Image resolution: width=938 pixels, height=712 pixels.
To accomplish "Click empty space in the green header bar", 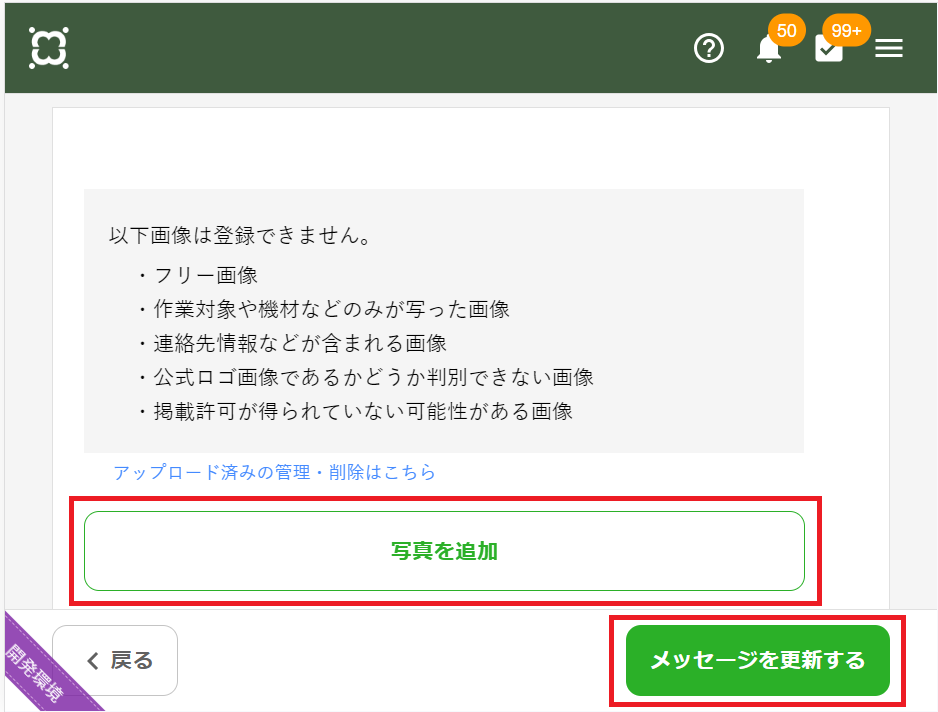I will pyautogui.click(x=380, y=48).
